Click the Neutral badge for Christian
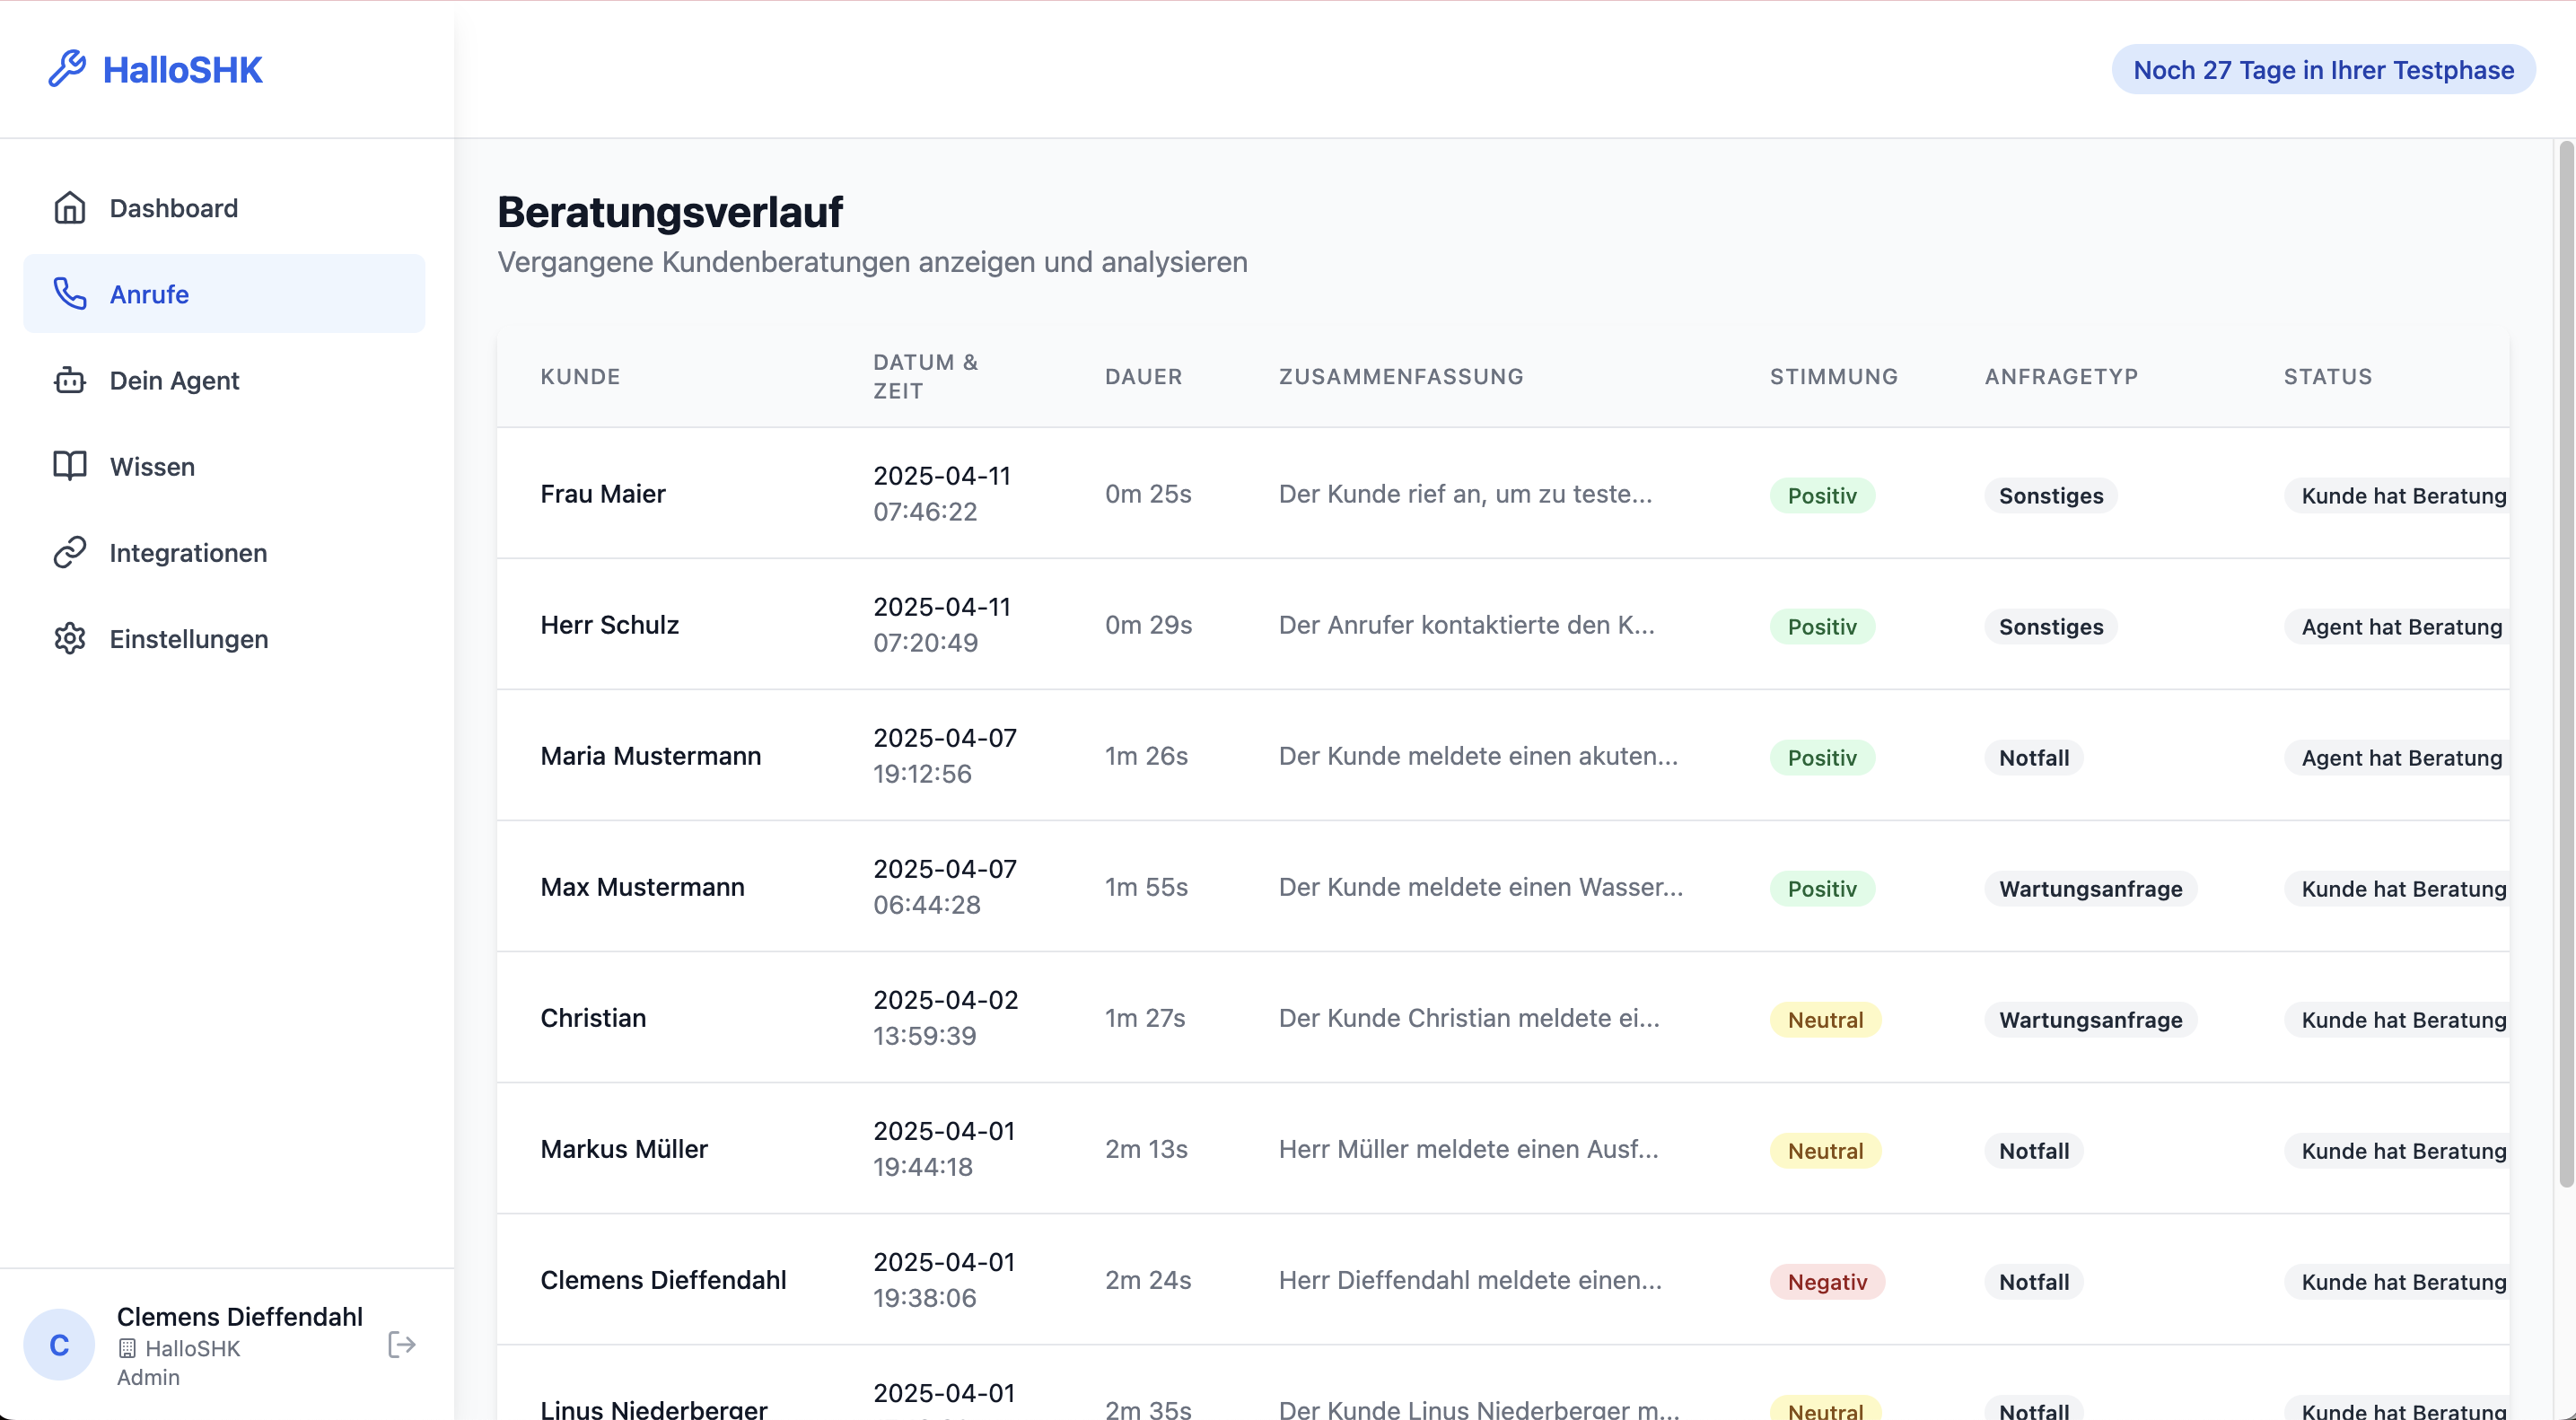The width and height of the screenshot is (2576, 1420). pos(1825,1019)
